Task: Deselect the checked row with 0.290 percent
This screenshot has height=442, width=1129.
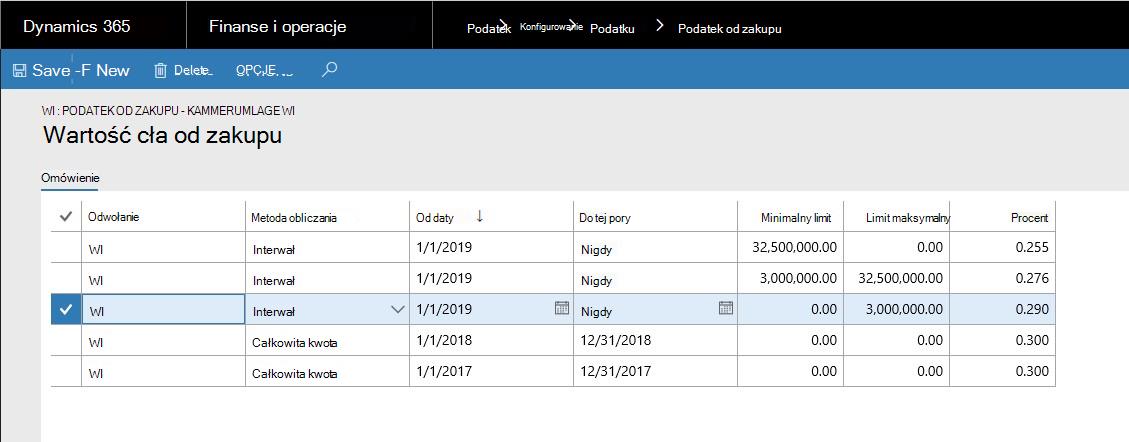Action: click(66, 309)
